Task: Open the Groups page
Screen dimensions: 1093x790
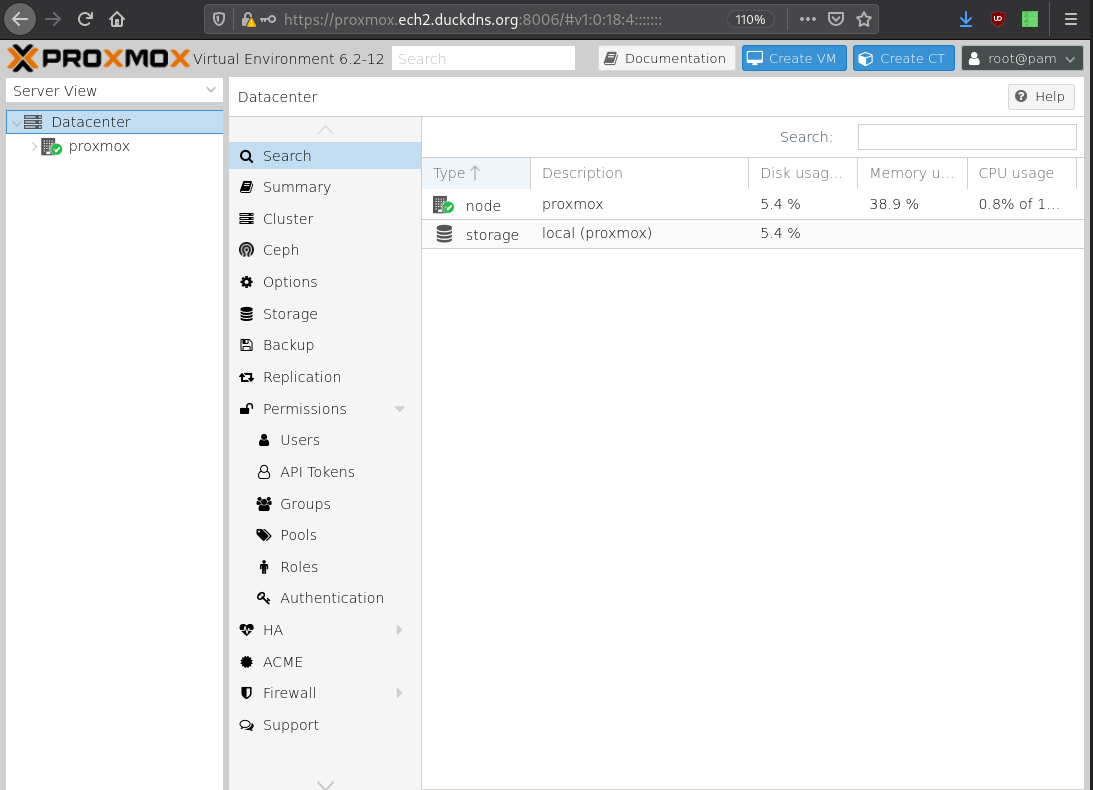Action: pyautogui.click(x=325, y=503)
